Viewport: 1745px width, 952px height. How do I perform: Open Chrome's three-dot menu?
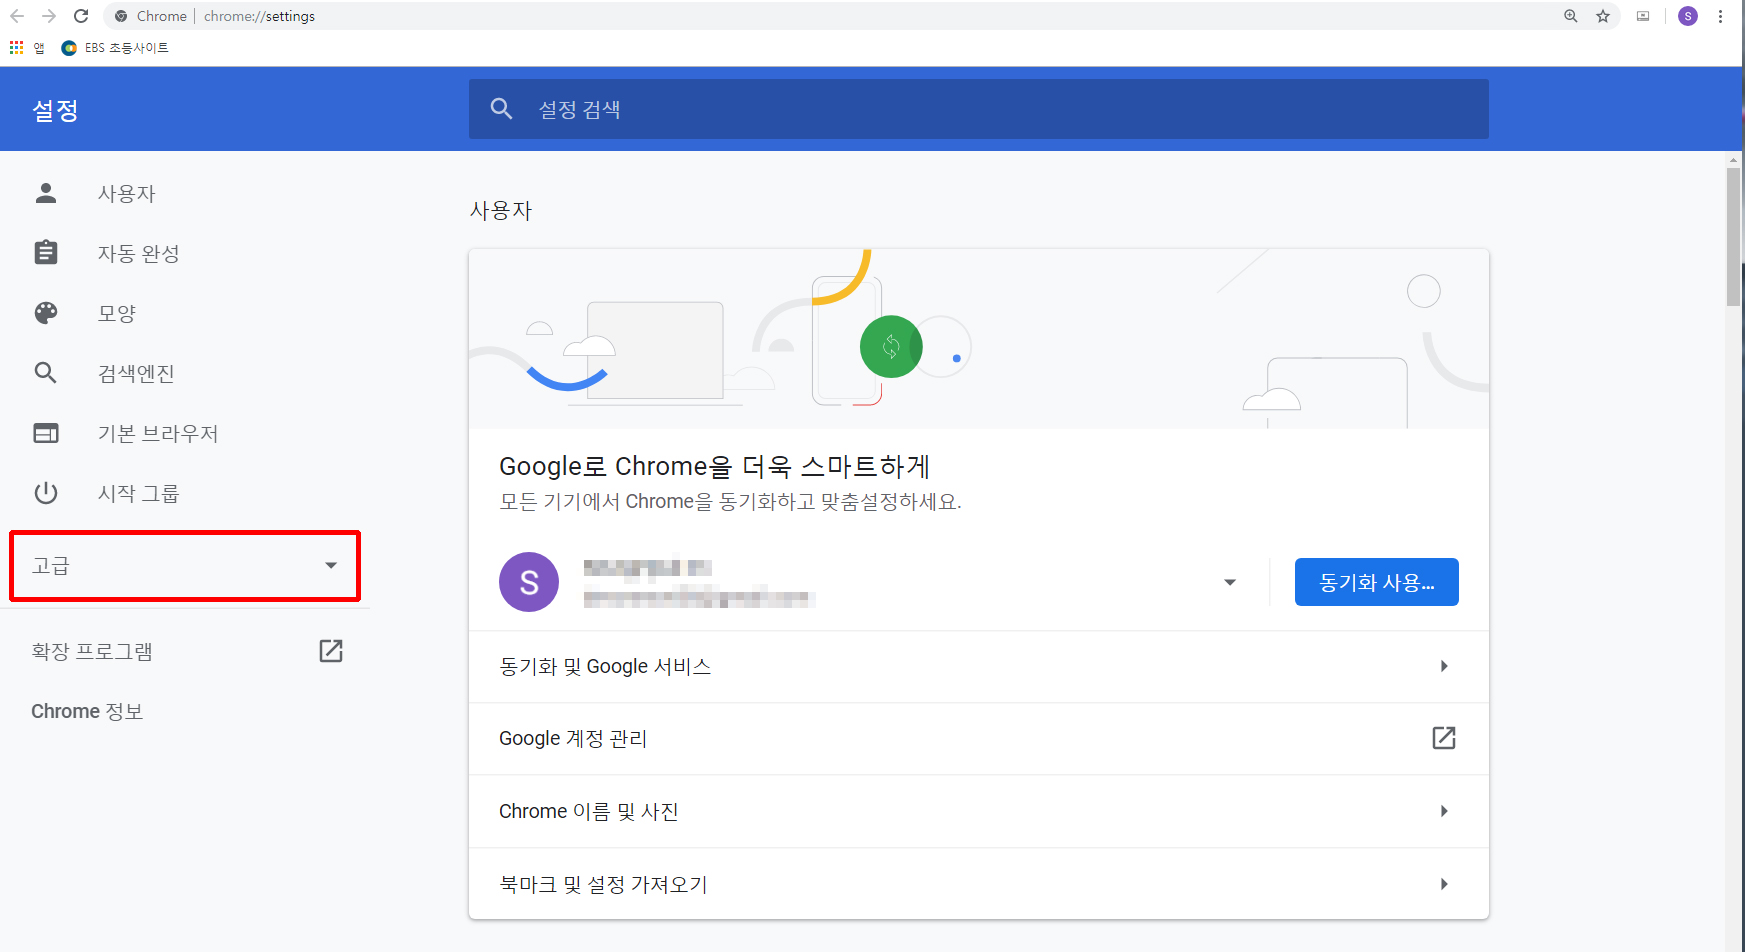tap(1720, 16)
